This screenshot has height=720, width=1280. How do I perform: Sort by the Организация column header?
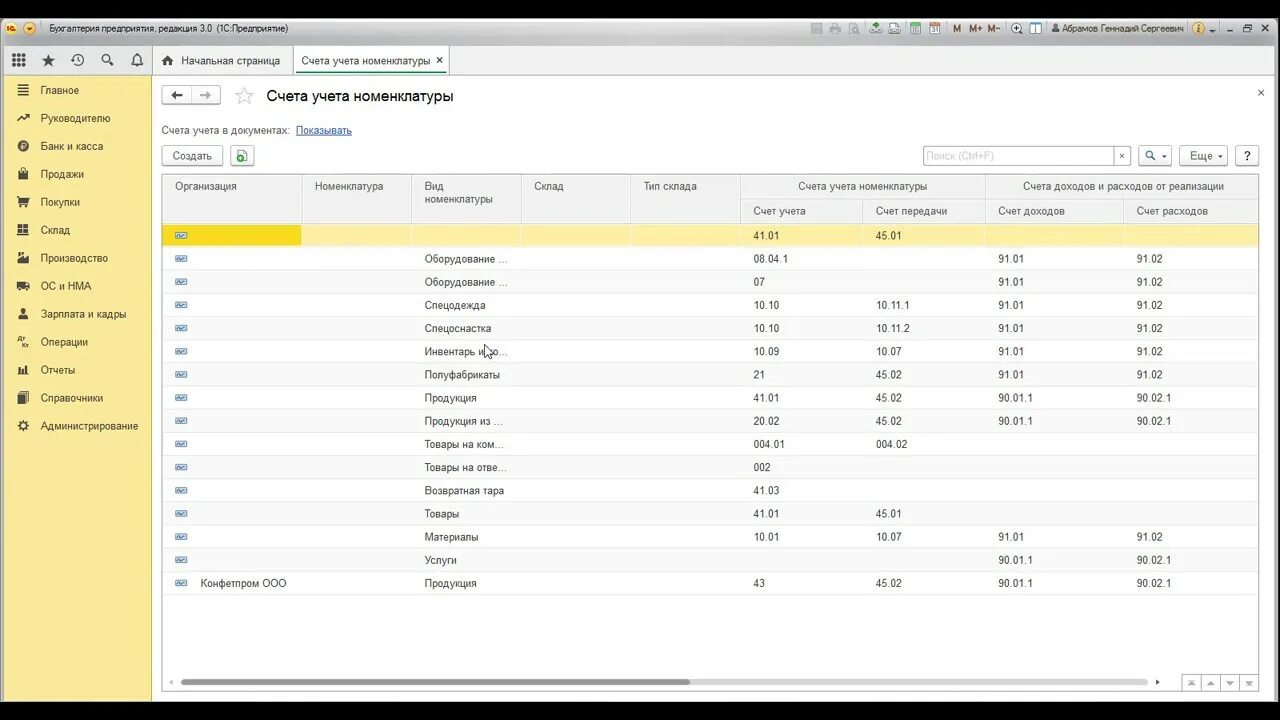[x=232, y=198]
